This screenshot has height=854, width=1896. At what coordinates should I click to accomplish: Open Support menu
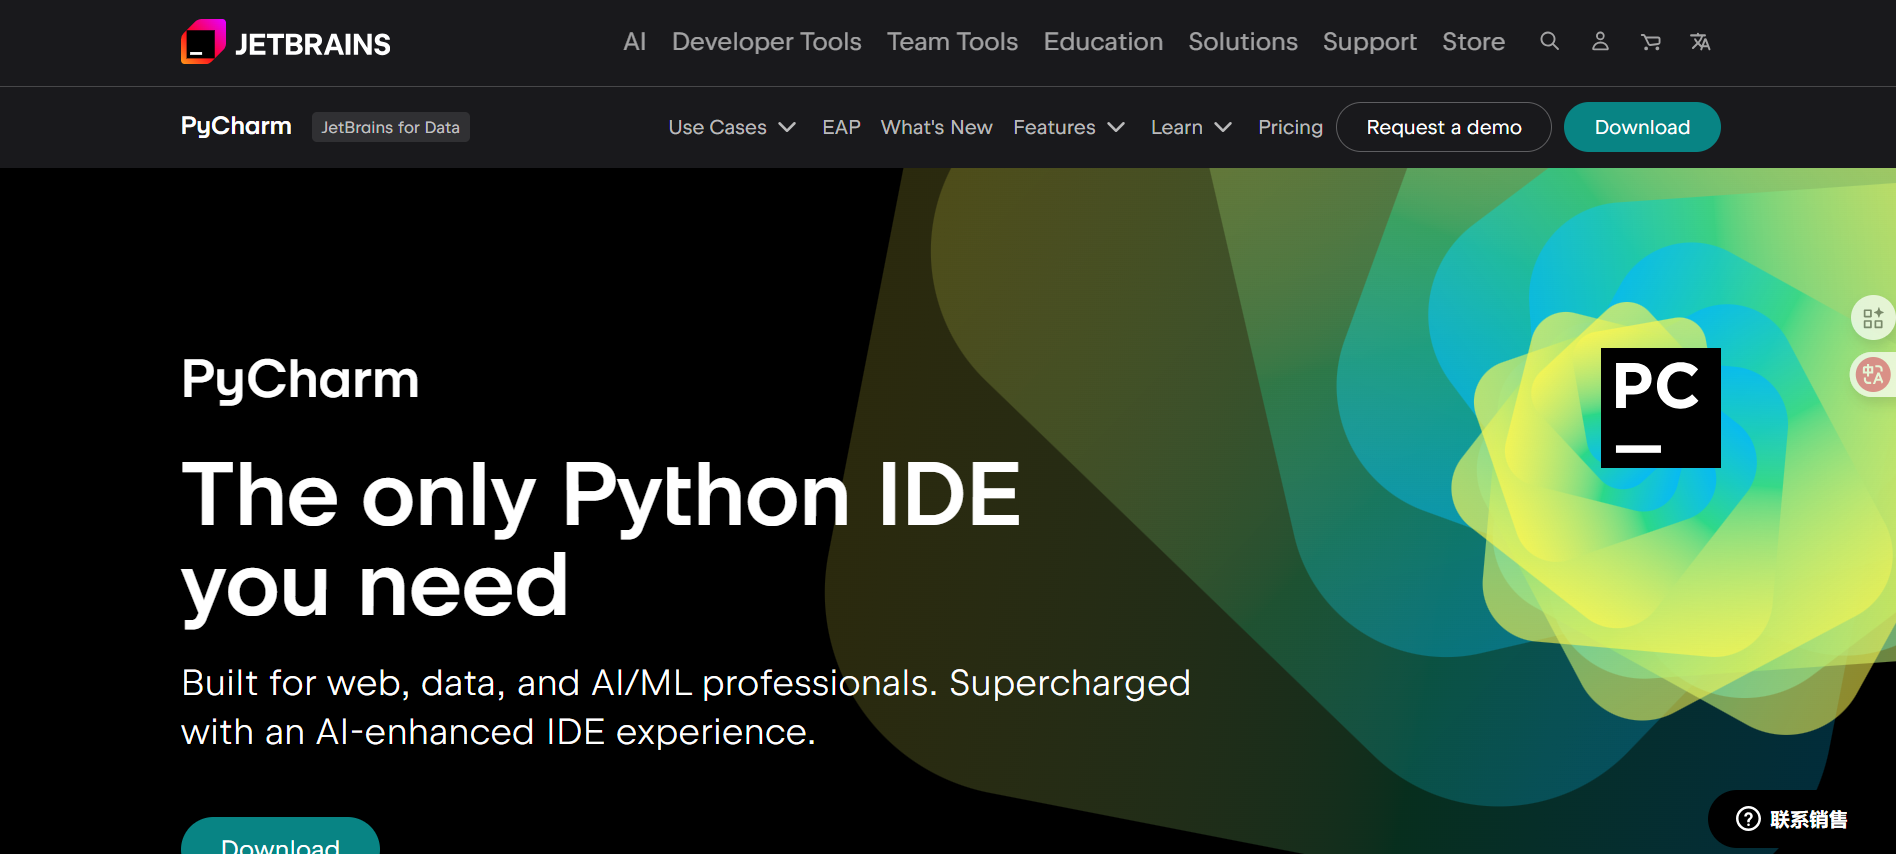tap(1370, 42)
